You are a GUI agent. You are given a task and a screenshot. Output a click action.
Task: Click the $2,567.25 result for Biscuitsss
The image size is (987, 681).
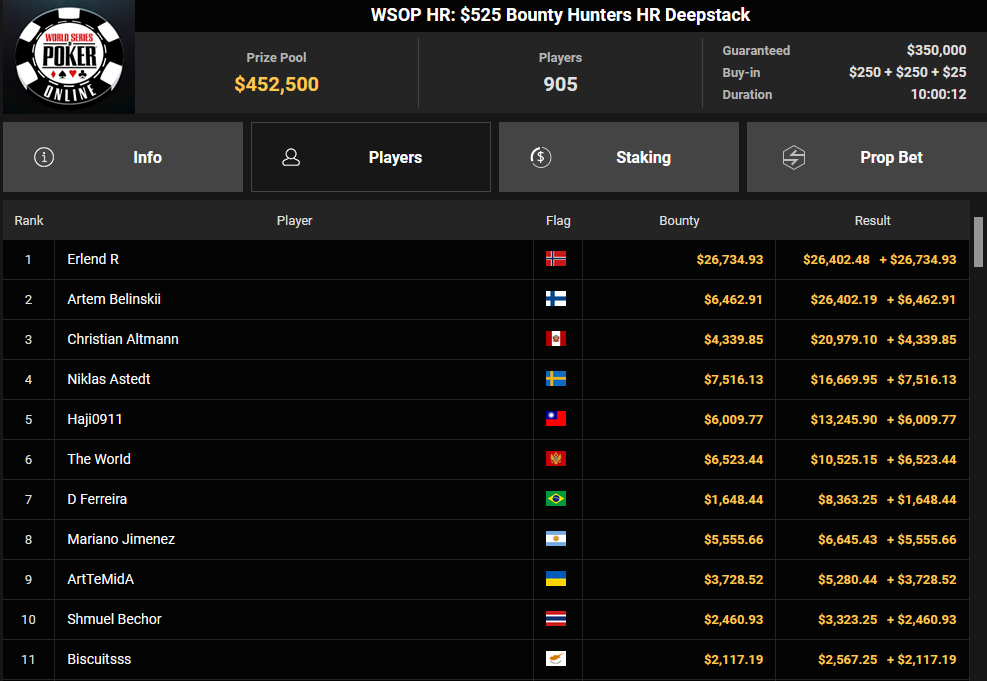[847, 660]
